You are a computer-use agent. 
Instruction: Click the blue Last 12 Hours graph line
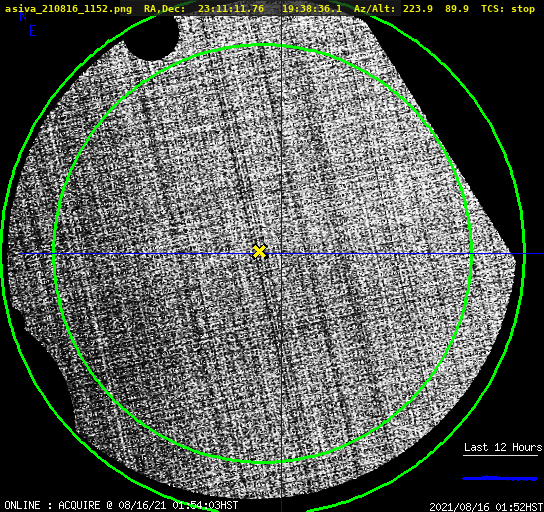[500, 478]
